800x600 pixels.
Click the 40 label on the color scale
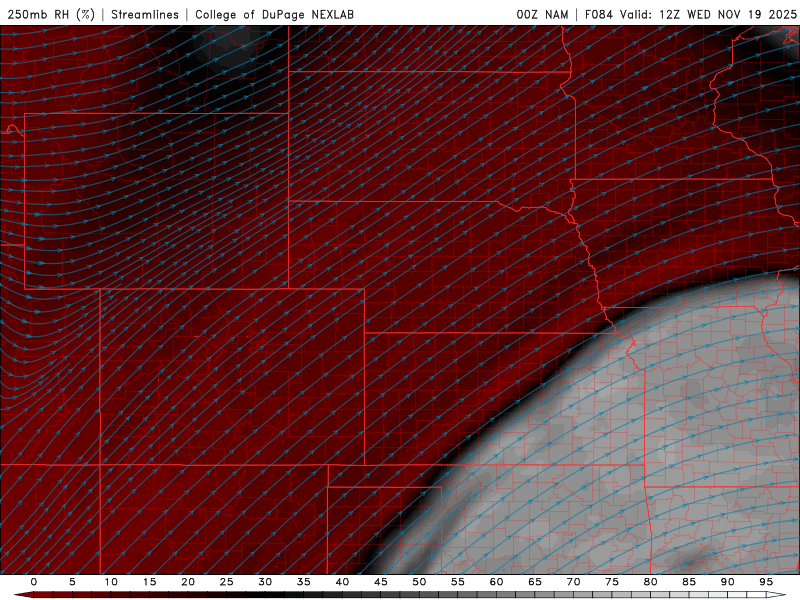[x=342, y=582]
